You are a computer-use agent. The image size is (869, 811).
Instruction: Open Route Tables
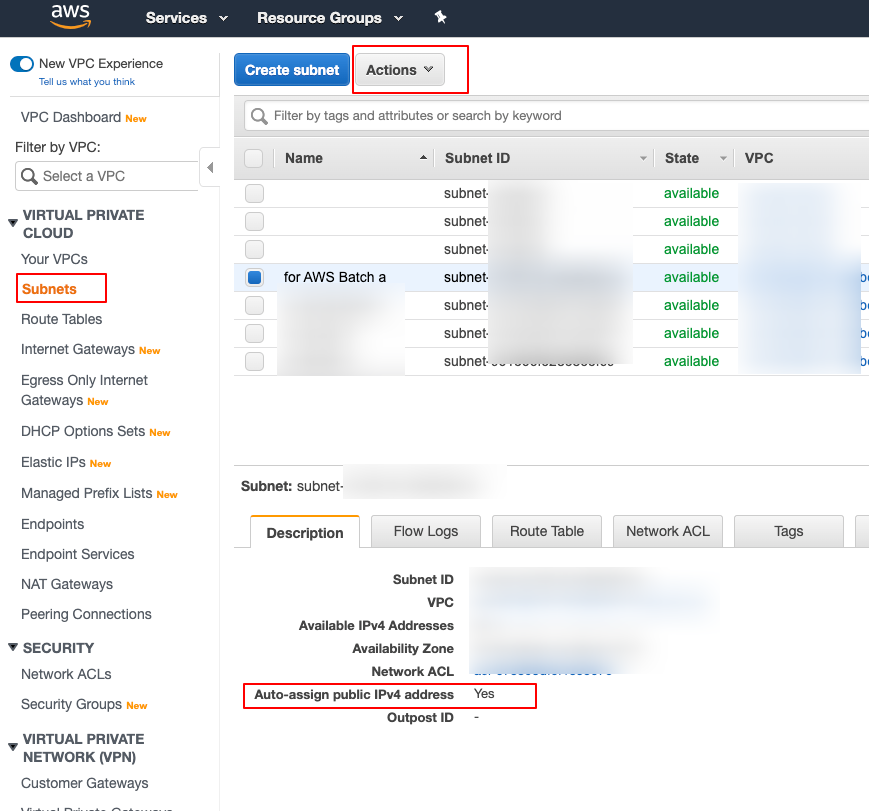[x=62, y=319]
